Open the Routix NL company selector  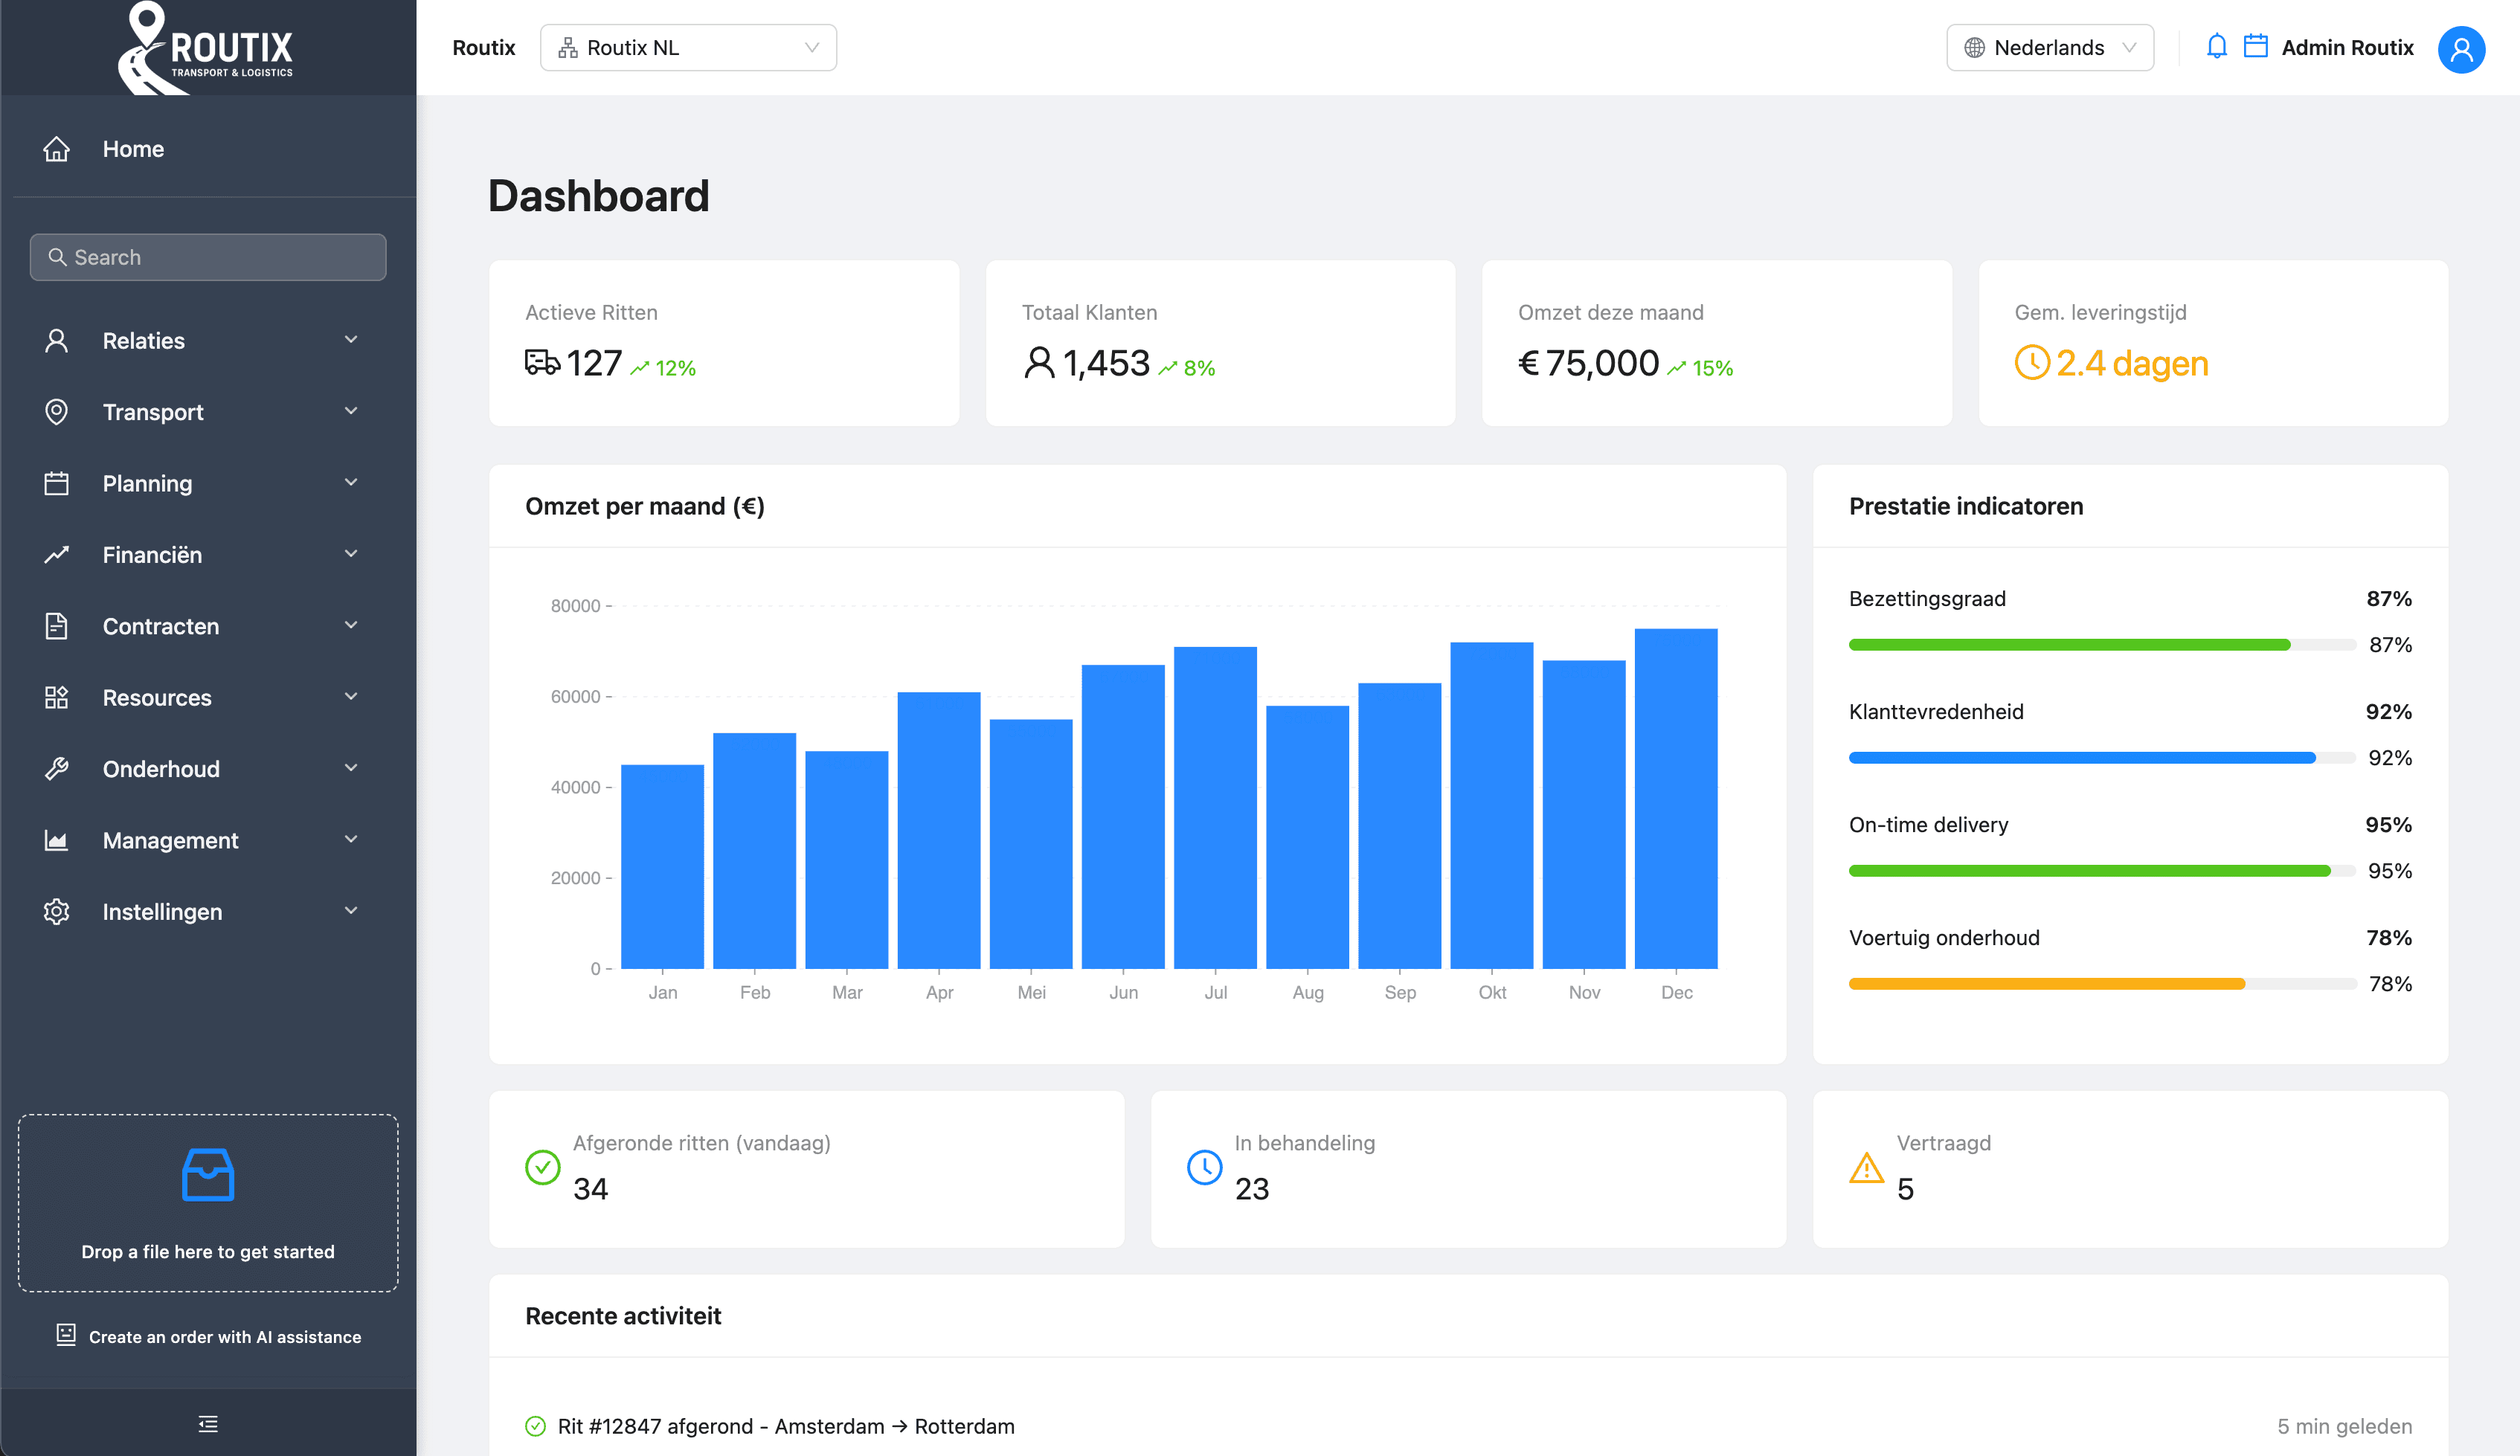pos(688,47)
